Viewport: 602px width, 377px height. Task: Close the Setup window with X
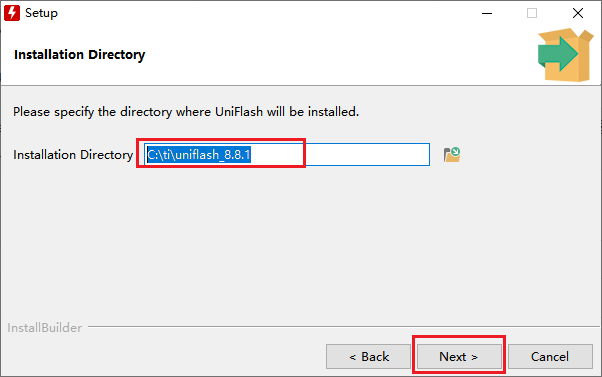[577, 13]
